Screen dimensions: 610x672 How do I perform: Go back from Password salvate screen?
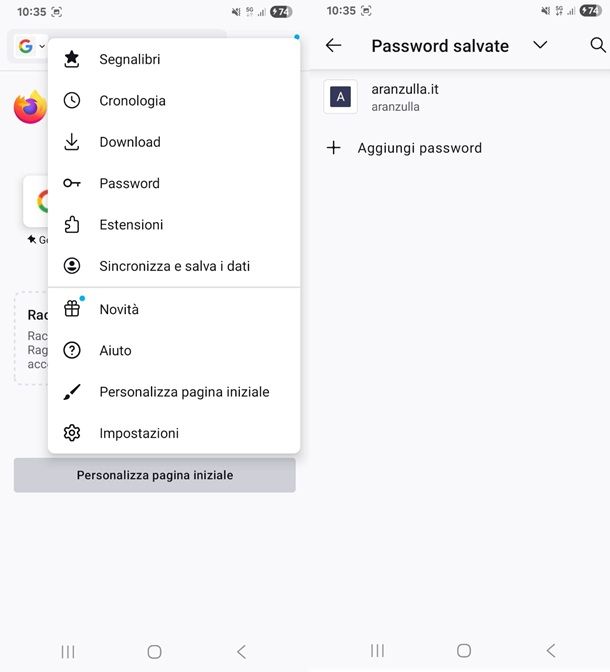(334, 46)
